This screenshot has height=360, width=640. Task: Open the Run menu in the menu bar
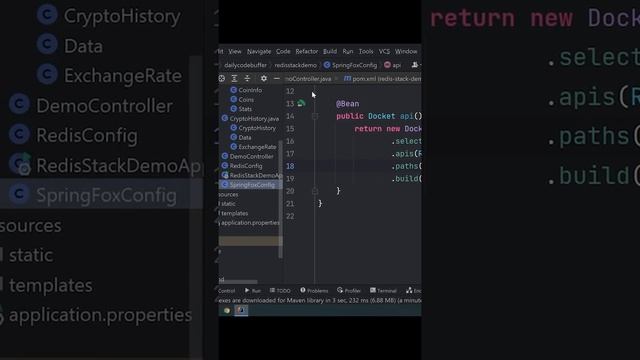tap(348, 51)
